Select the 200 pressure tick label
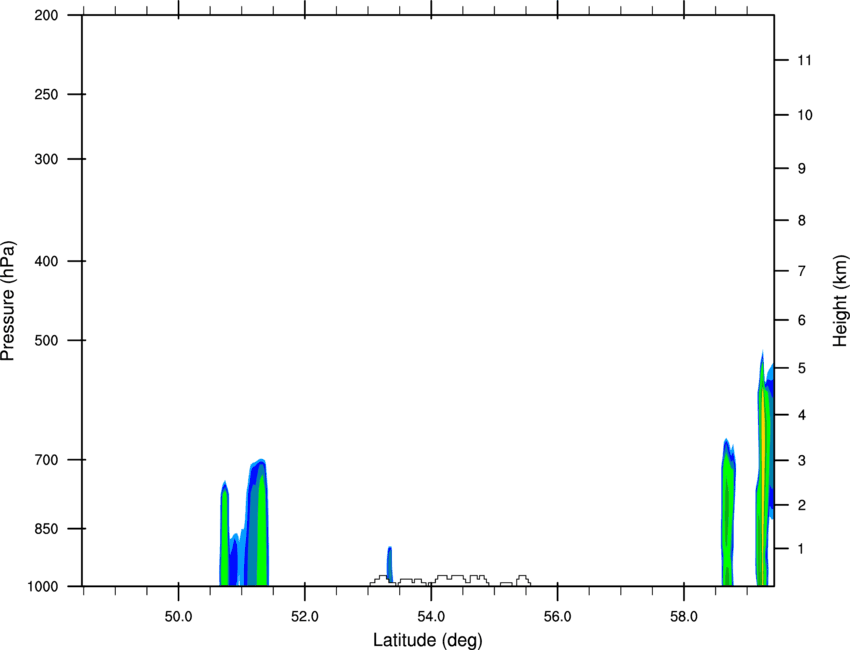850x650 pixels. (46, 15)
